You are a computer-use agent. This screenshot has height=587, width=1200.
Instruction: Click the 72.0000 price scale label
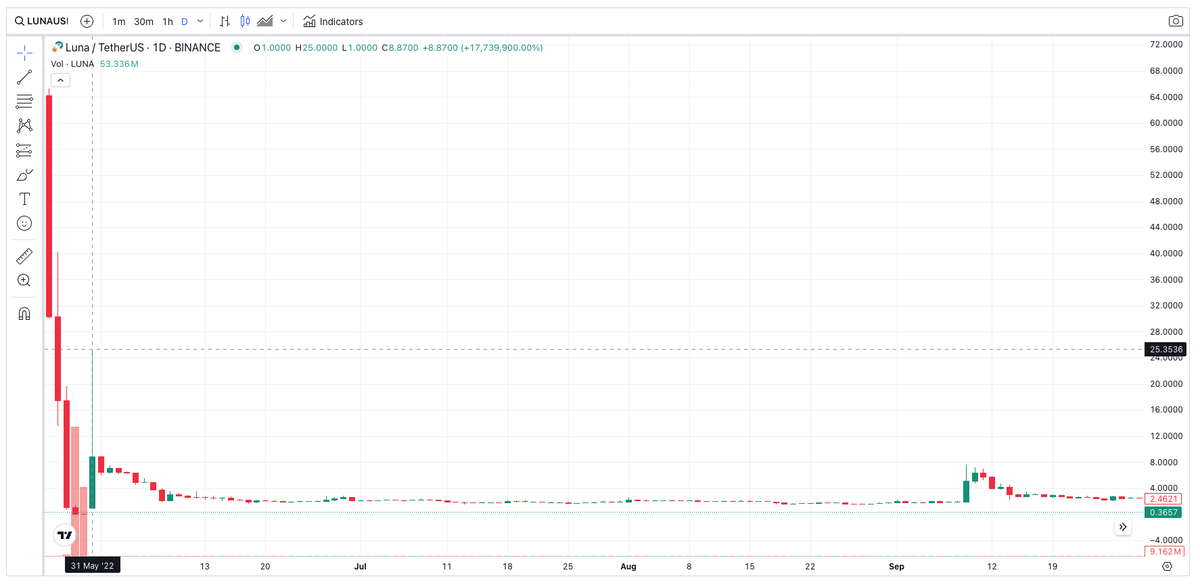[1167, 45]
